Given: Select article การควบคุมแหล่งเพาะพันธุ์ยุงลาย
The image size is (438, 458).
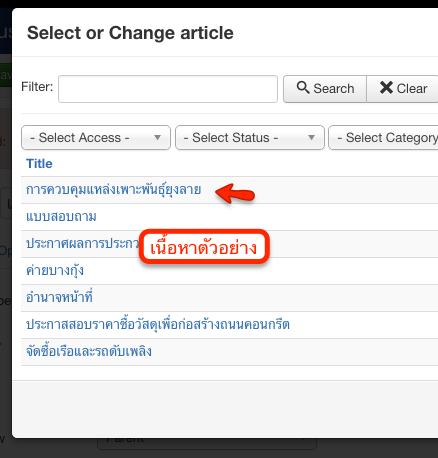Looking at the screenshot, I should [x=114, y=190].
